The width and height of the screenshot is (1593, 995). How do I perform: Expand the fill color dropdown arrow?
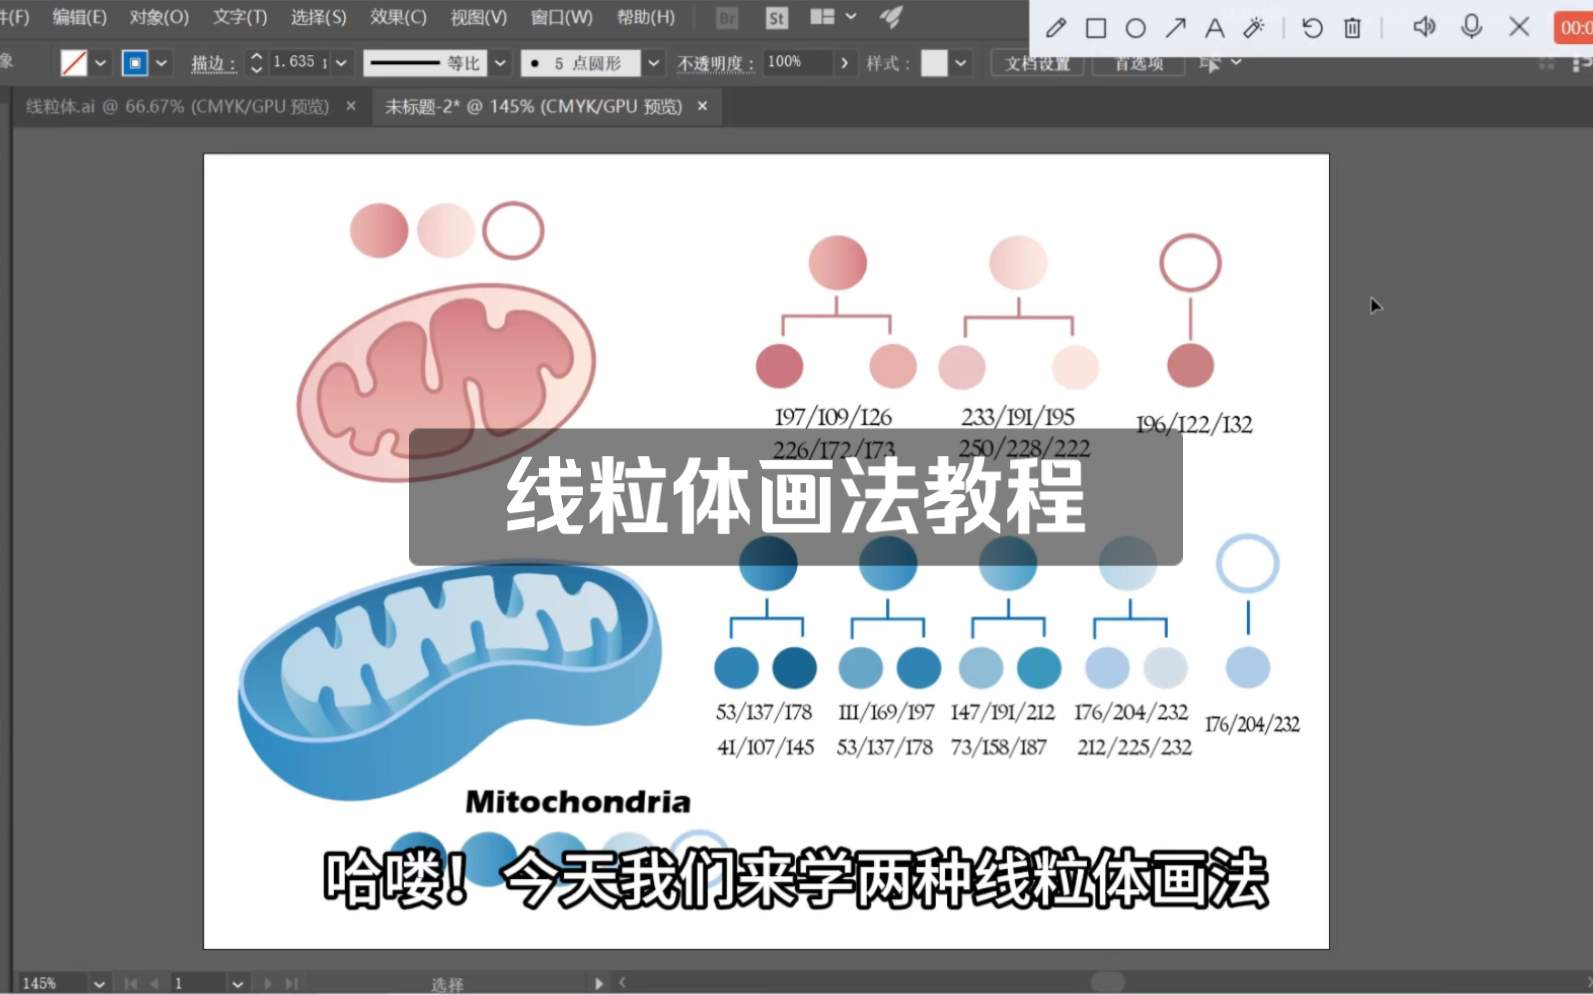[x=100, y=63]
